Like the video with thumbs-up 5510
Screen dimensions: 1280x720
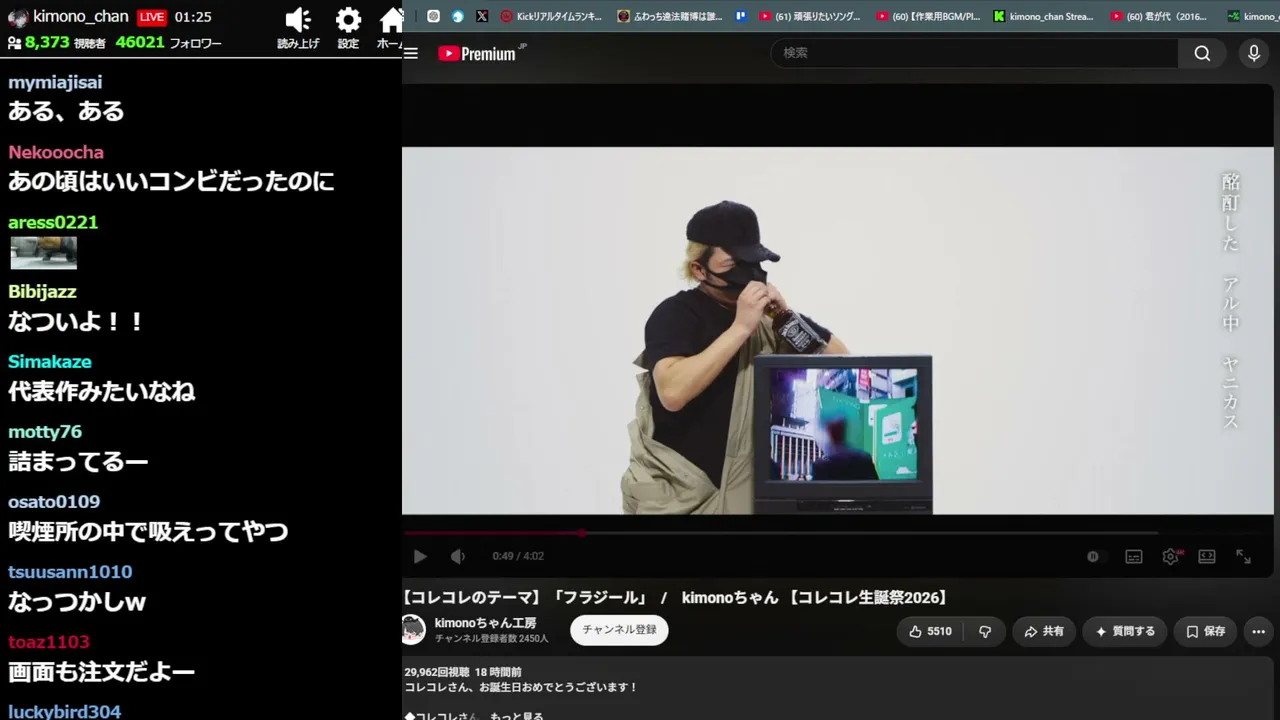pyautogui.click(x=930, y=631)
